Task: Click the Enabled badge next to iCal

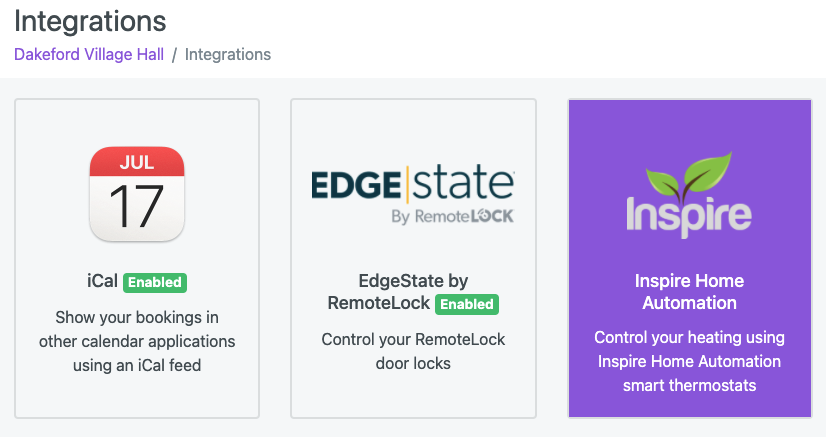Action: (x=155, y=282)
